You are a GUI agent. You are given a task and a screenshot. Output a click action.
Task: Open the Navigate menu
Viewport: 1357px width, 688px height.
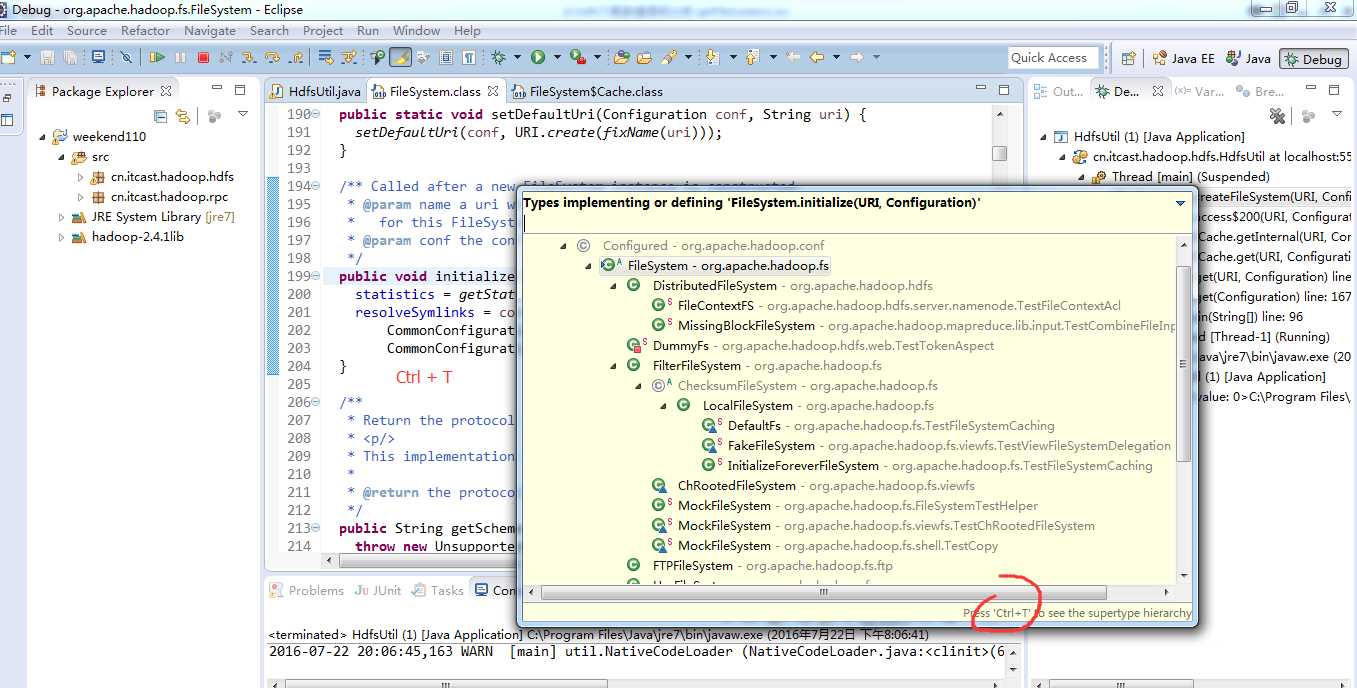(x=210, y=31)
